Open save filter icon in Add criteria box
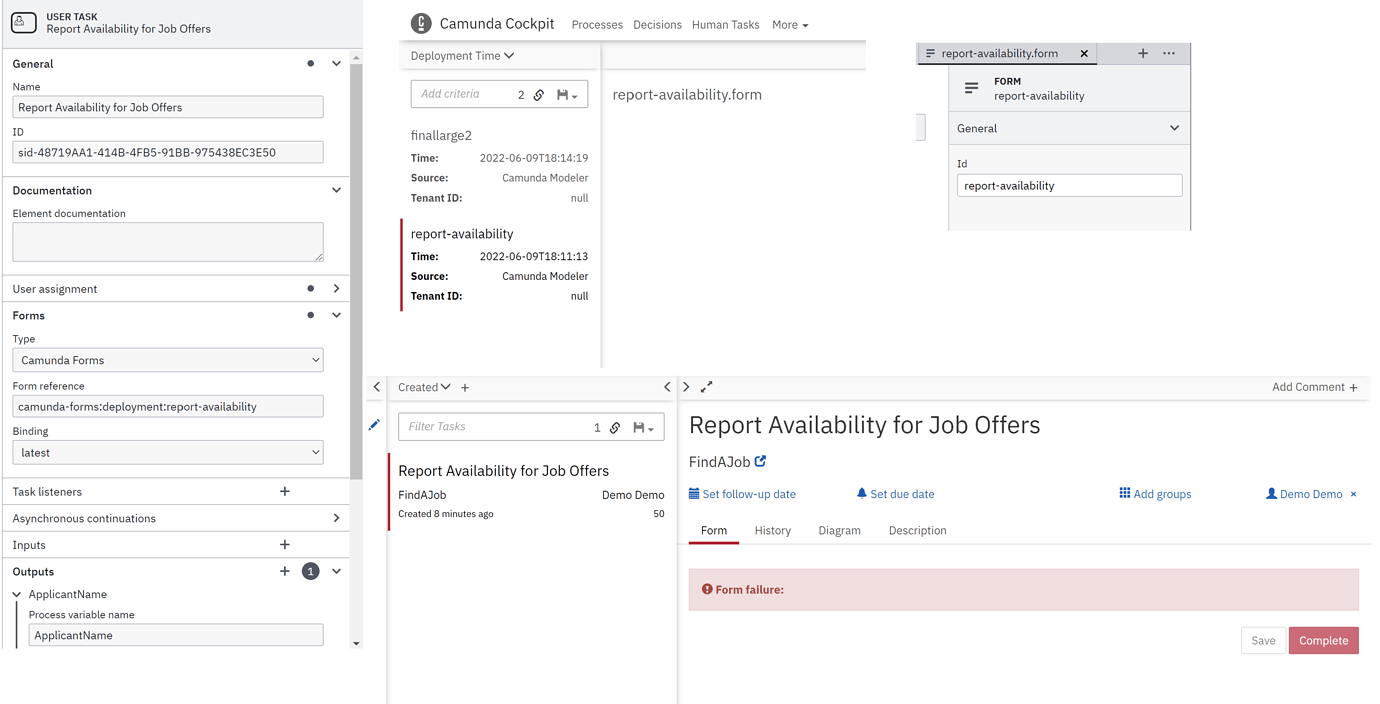This screenshot has height=704, width=1380. coord(567,95)
